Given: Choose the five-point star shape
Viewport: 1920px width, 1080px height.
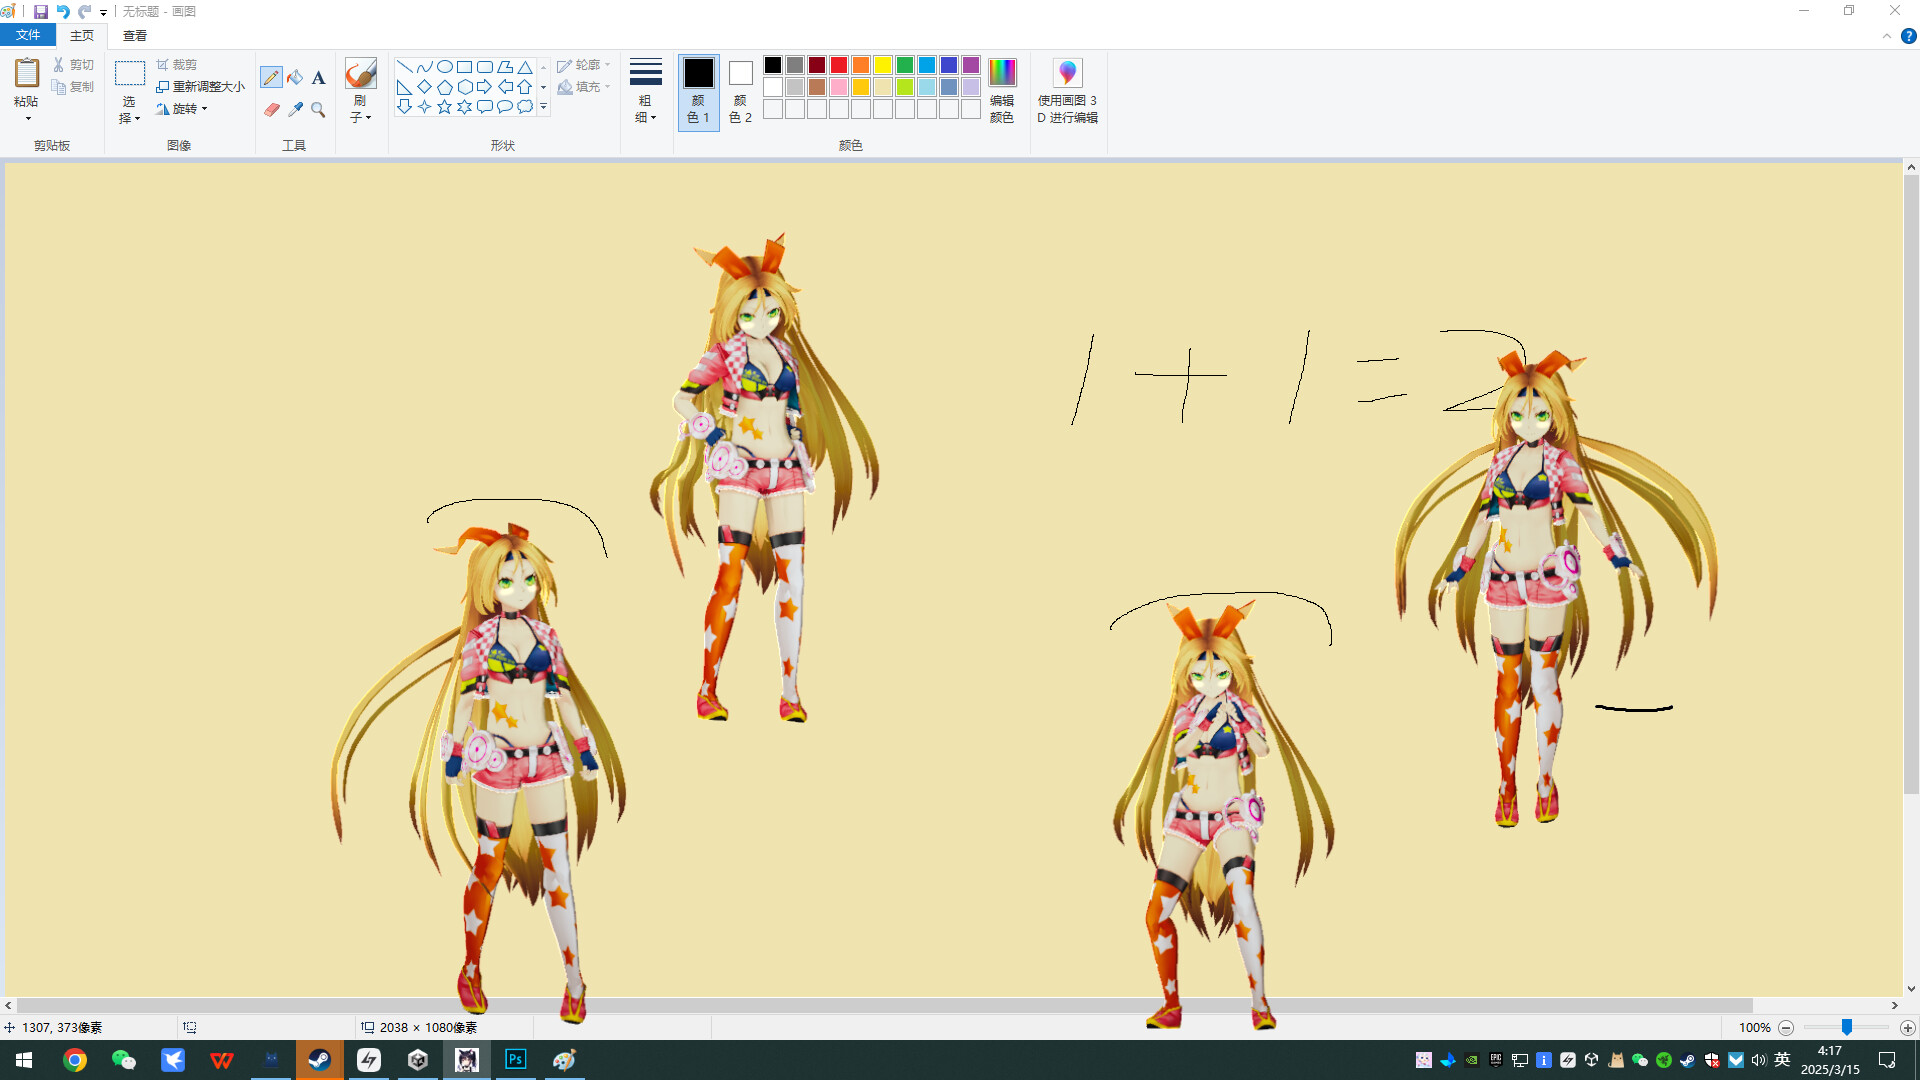Looking at the screenshot, I should (444, 107).
